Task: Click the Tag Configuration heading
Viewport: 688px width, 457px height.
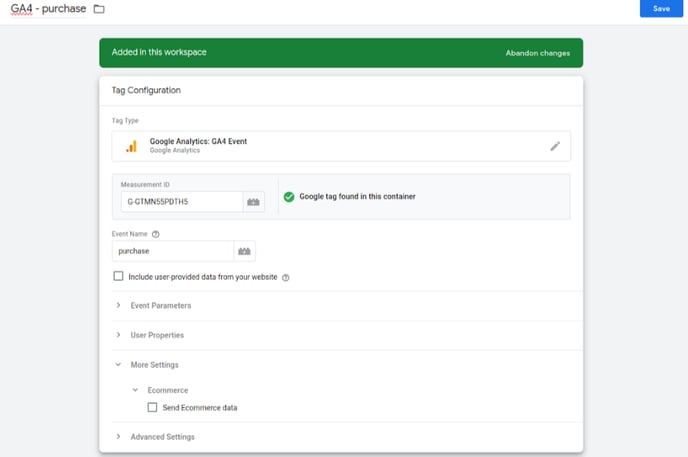Action: [x=146, y=90]
